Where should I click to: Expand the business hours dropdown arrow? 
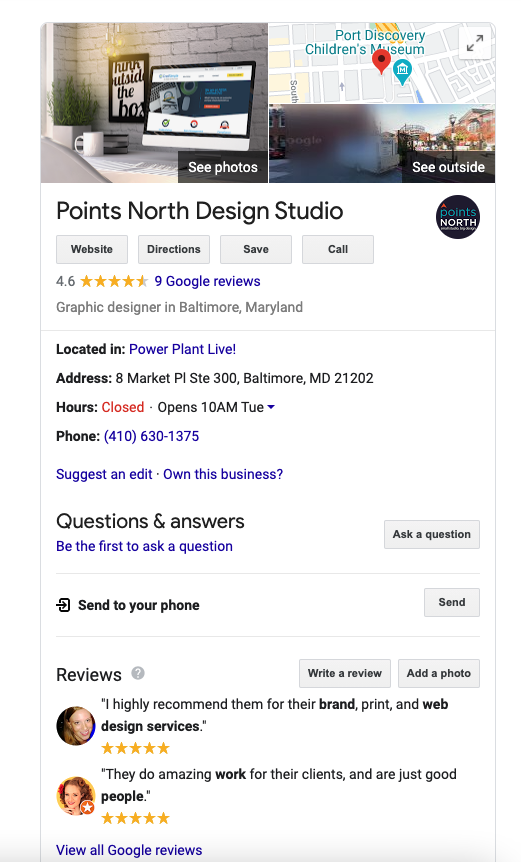[x=271, y=407]
